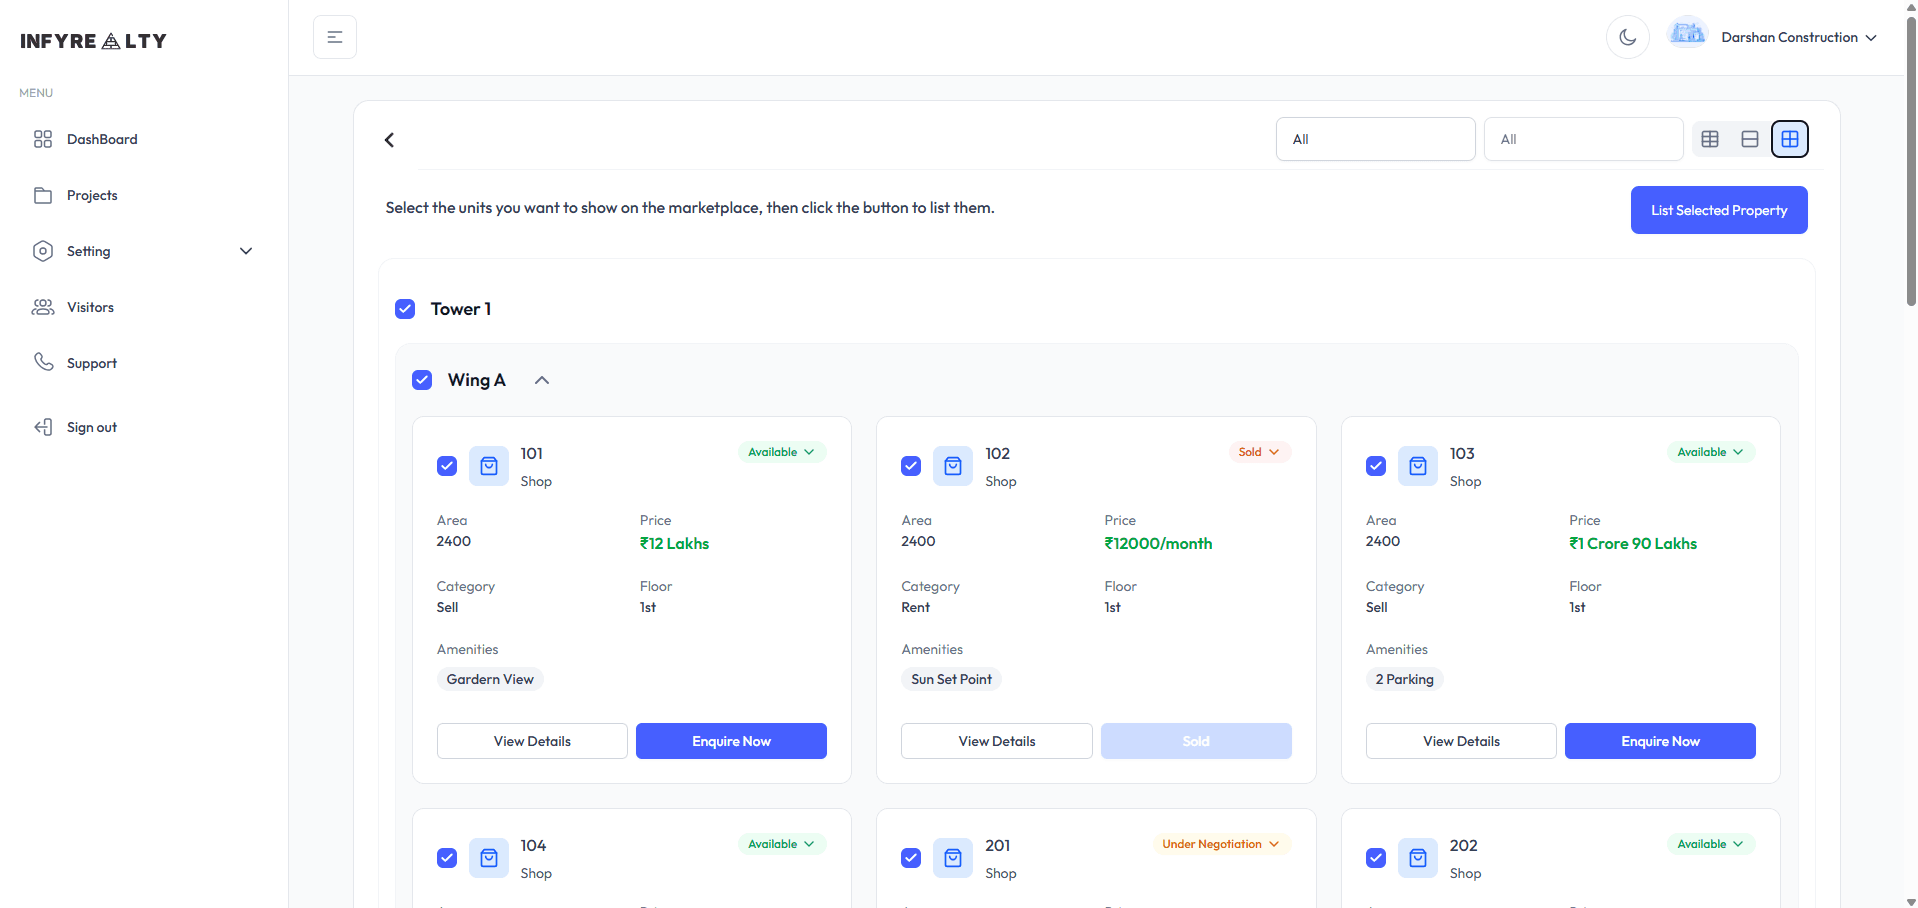1918x908 pixels.
Task: Expand the Setting submenu chevron
Action: point(246,251)
